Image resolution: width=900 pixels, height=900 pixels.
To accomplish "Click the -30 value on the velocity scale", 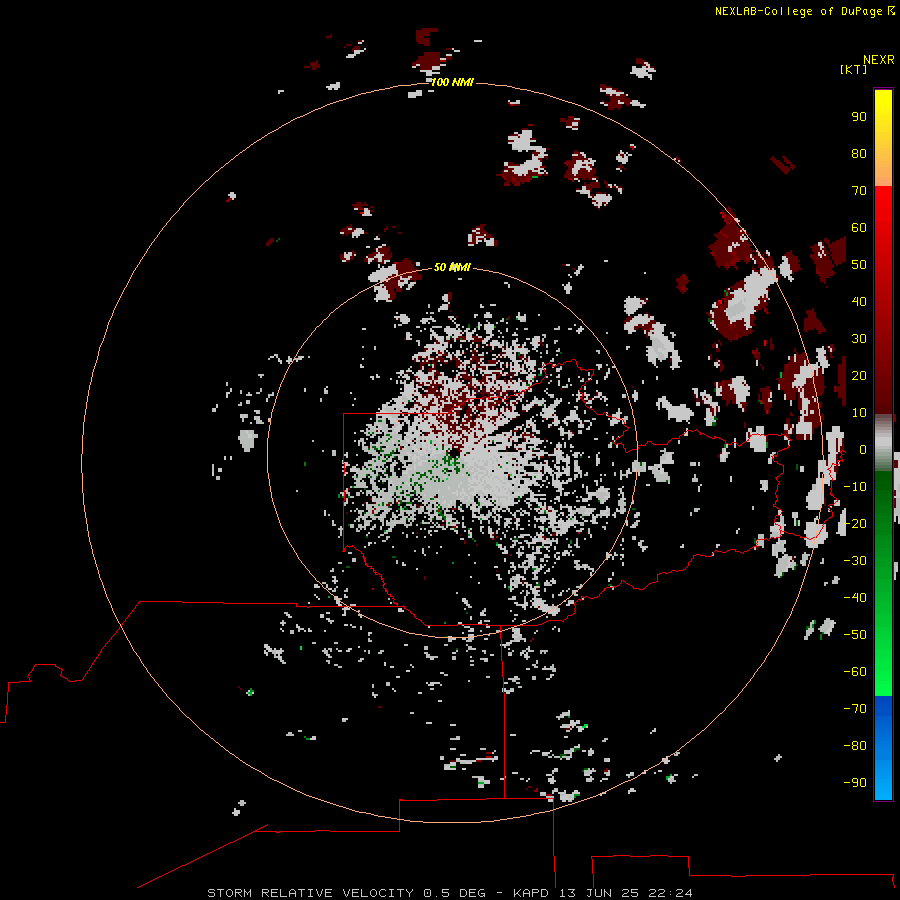I will [x=855, y=561].
